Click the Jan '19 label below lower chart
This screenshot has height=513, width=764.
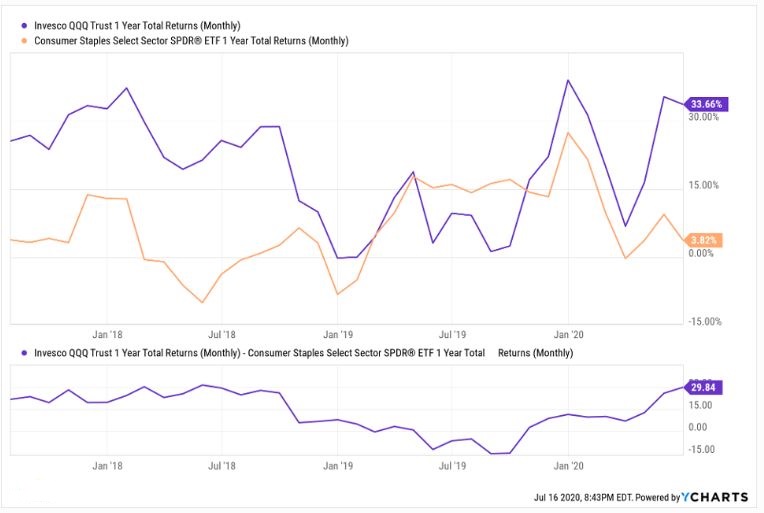click(x=338, y=466)
